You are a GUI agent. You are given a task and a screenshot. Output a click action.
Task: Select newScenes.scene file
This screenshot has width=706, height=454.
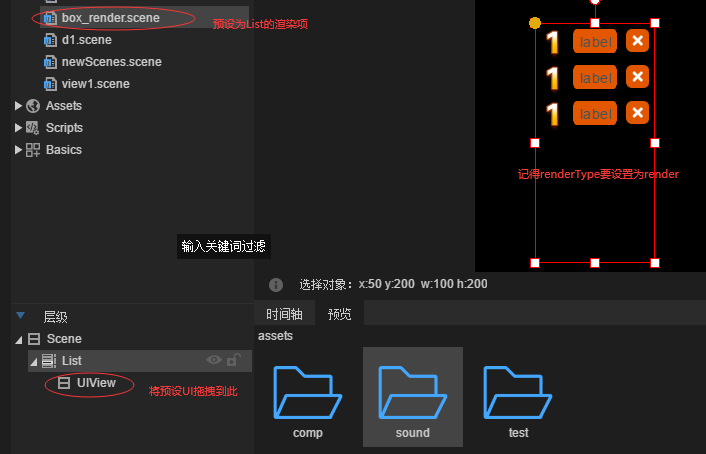coord(111,62)
